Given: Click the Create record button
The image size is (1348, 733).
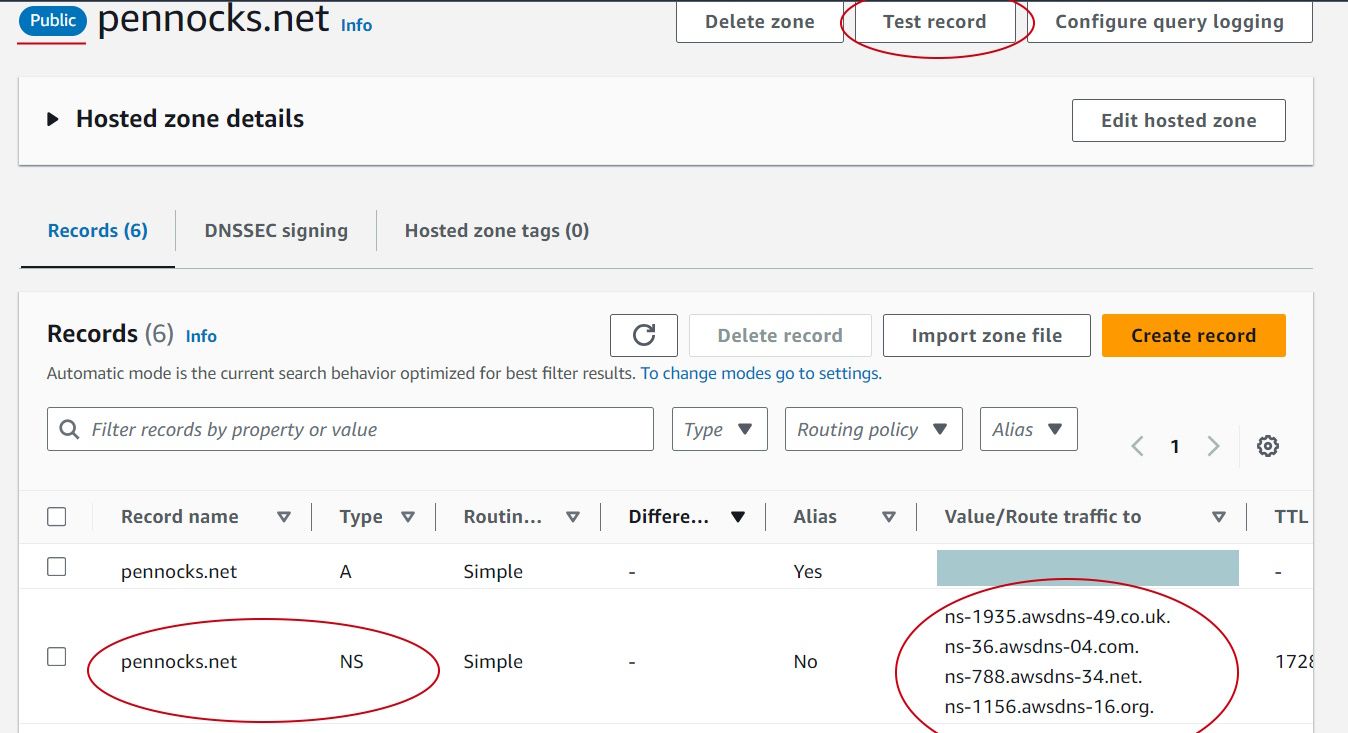Looking at the screenshot, I should [1194, 335].
